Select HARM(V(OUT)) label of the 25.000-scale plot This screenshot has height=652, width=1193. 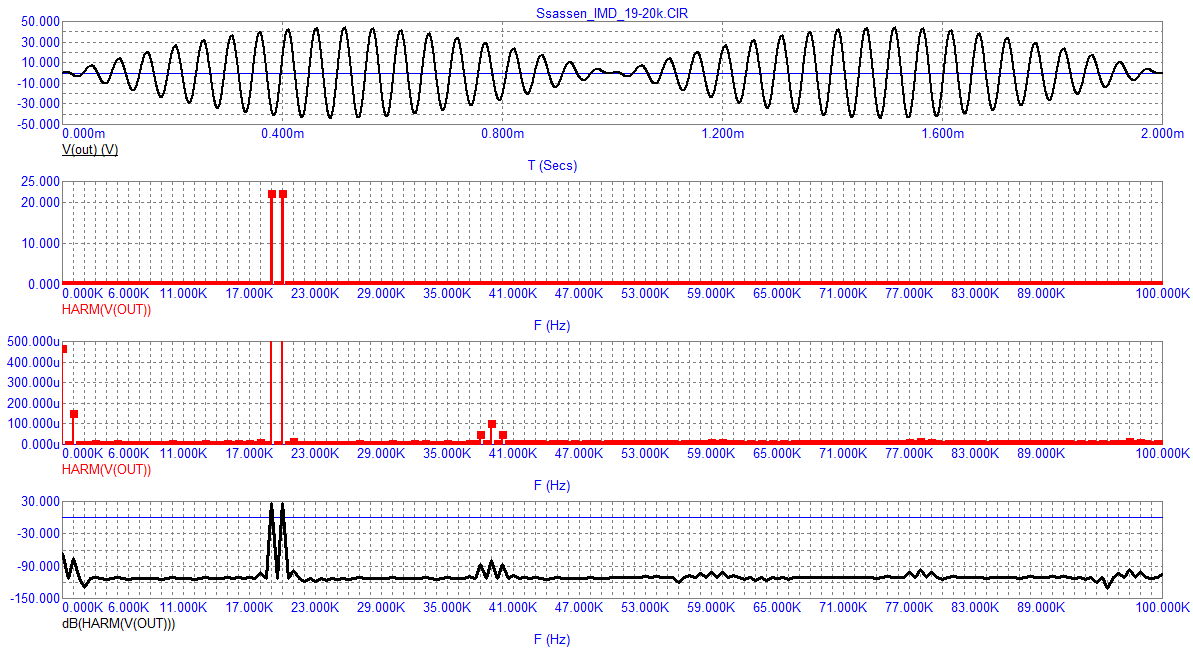(107, 310)
